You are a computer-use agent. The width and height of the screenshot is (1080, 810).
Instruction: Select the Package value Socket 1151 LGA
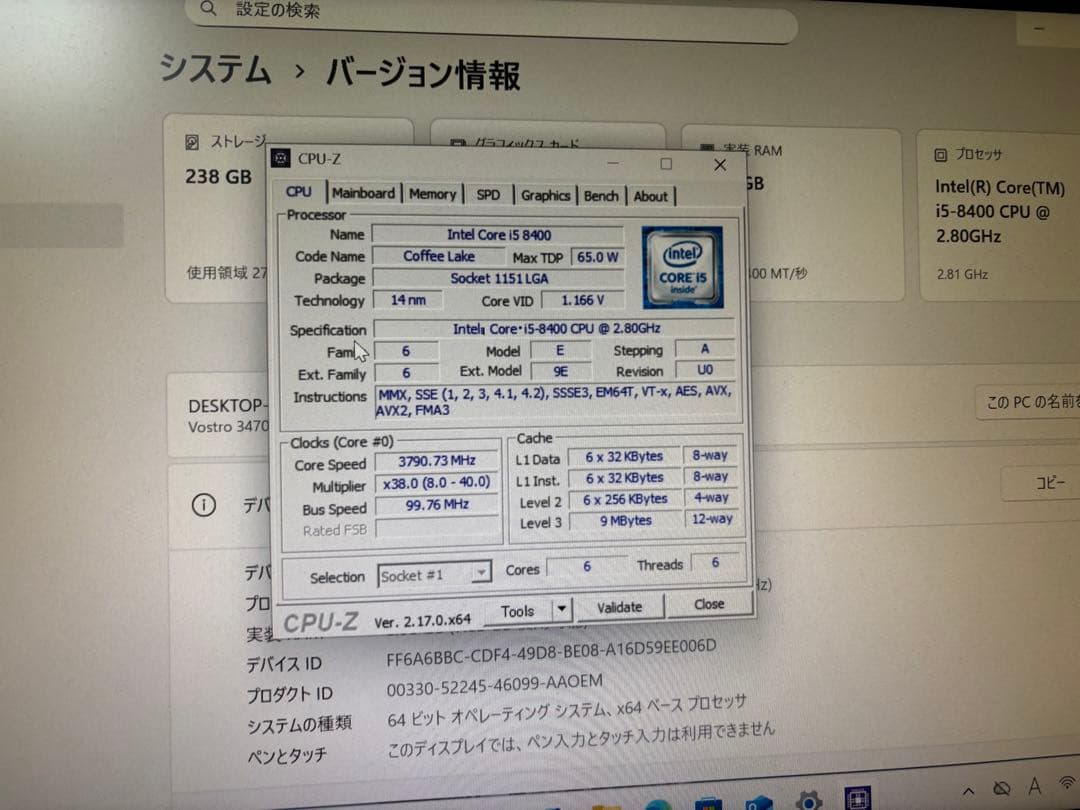(x=499, y=278)
